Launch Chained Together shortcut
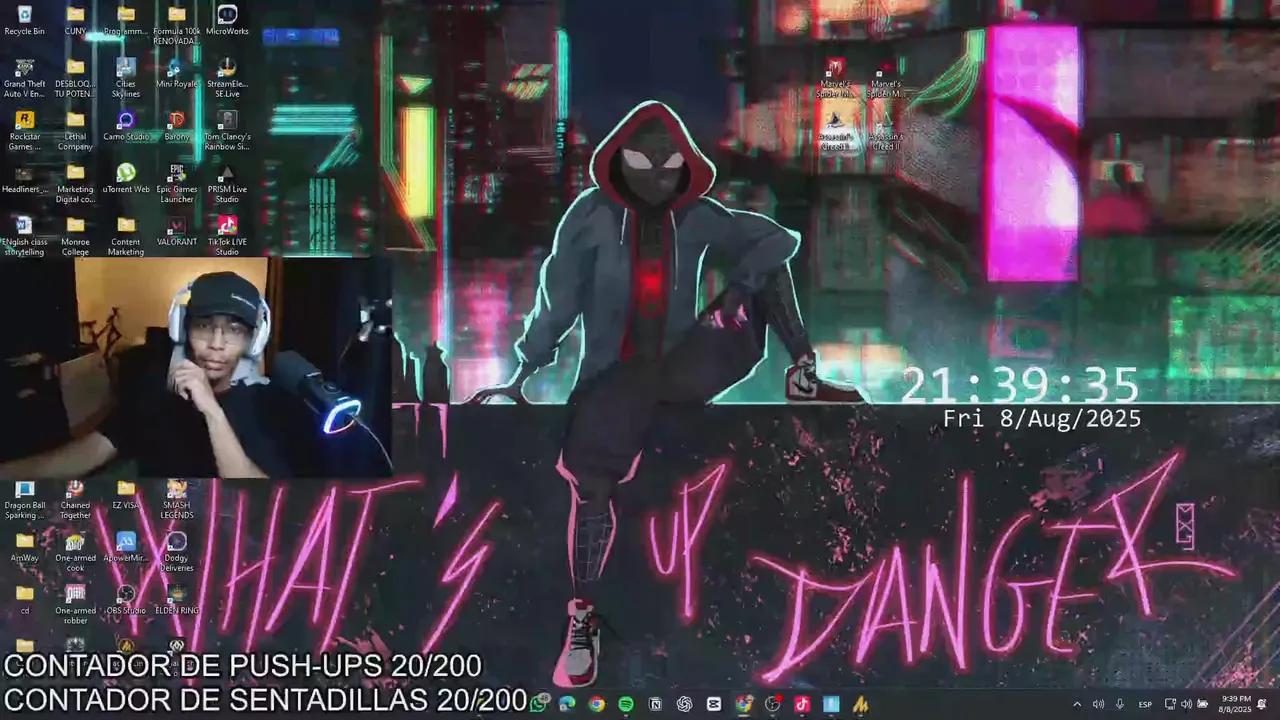 [x=75, y=499]
